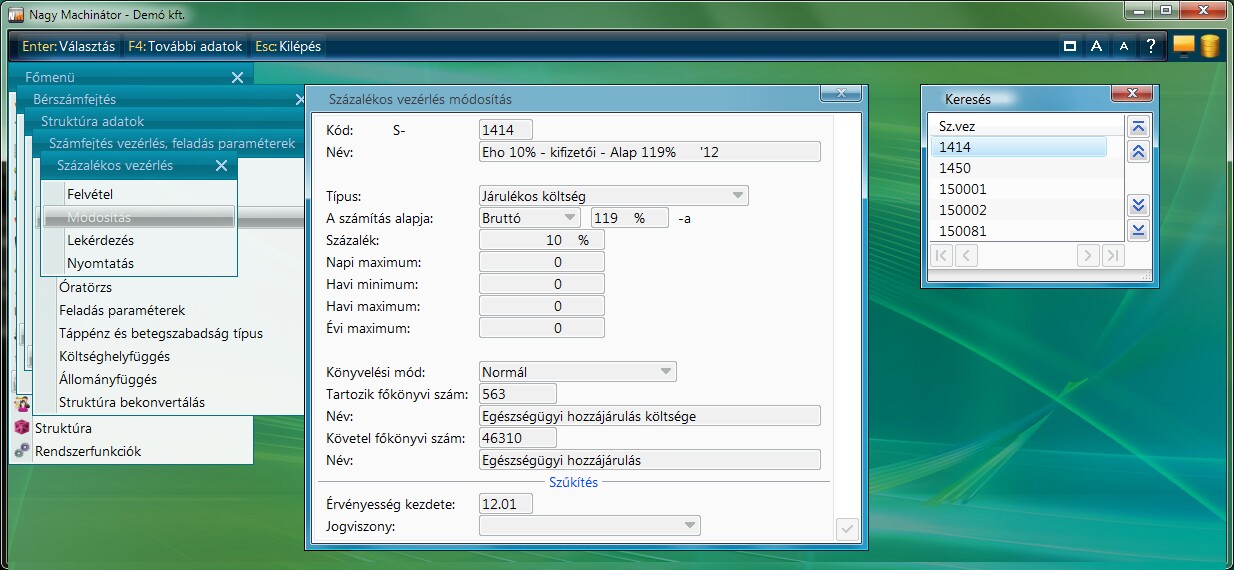
Task: Open Rendszerfunkciók in the main menu
Action: pos(88,451)
